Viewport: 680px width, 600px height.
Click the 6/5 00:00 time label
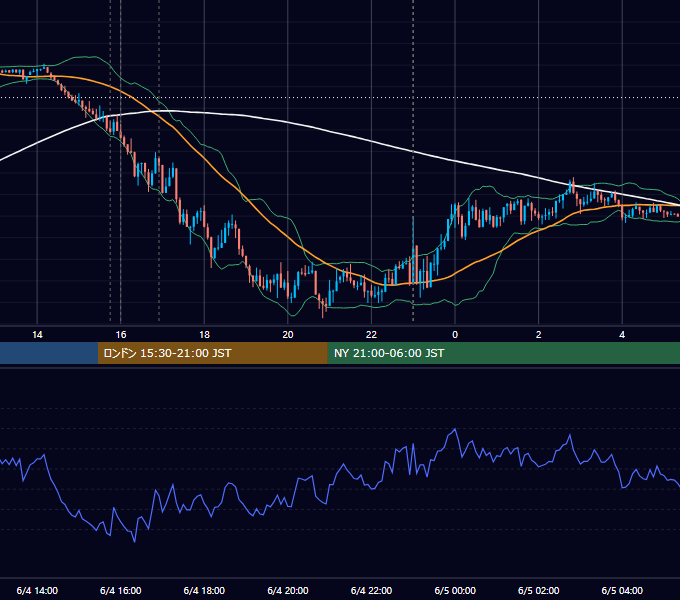pyautogui.click(x=455, y=590)
